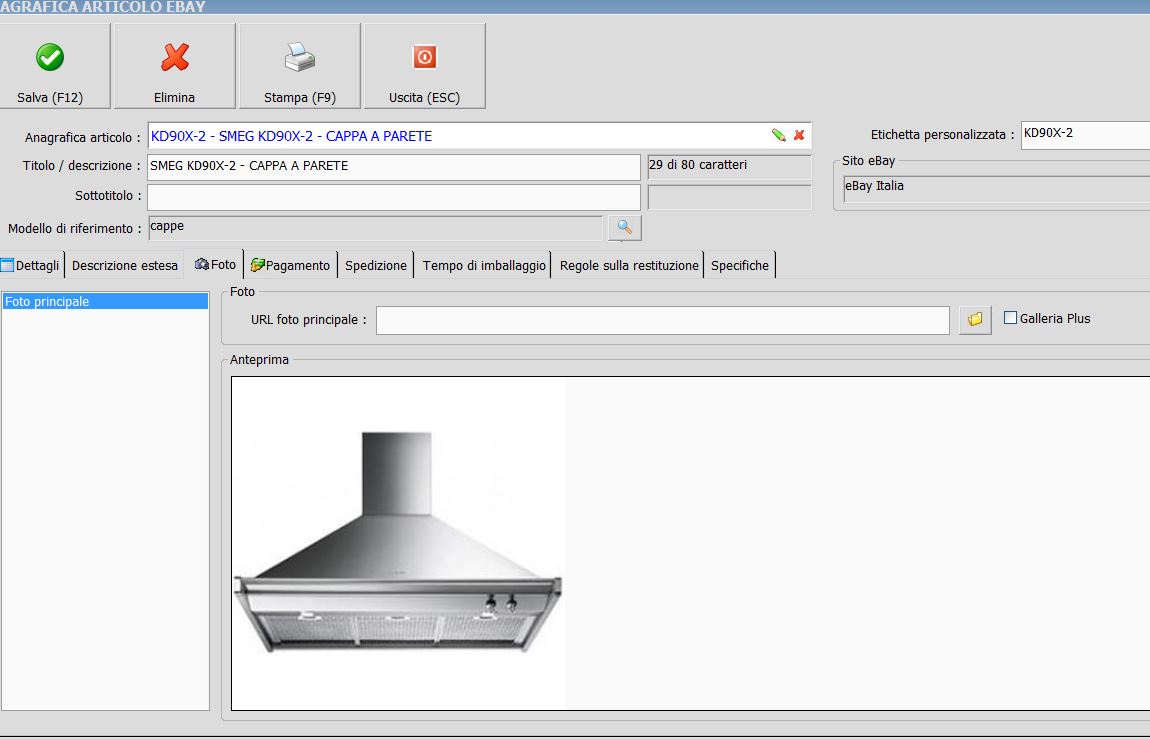
Task: Click the green pencil edit icon in Anagrafica articolo
Action: [778, 135]
